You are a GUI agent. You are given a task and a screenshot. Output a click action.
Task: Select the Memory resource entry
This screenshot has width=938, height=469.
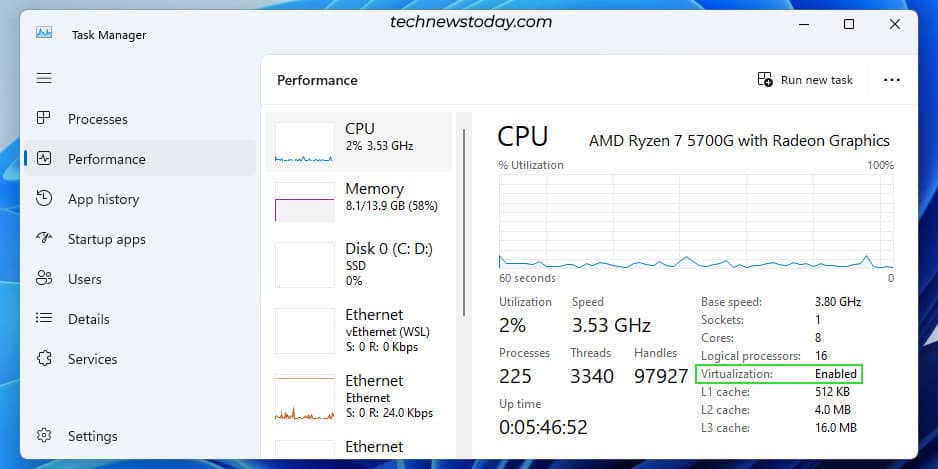coord(358,201)
